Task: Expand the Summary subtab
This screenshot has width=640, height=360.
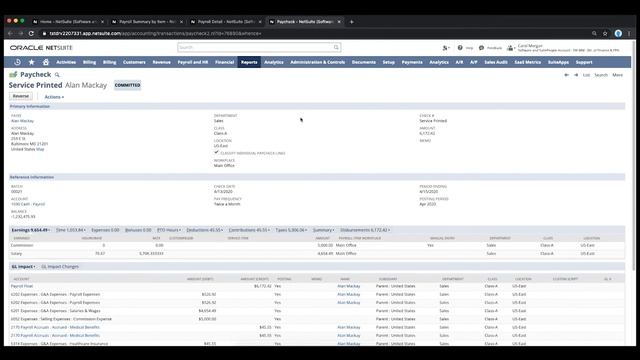Action: 323,230
